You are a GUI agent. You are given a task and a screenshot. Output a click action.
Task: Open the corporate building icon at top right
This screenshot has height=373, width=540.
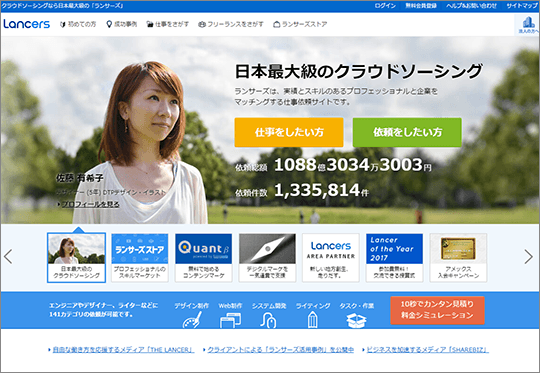pos(528,25)
